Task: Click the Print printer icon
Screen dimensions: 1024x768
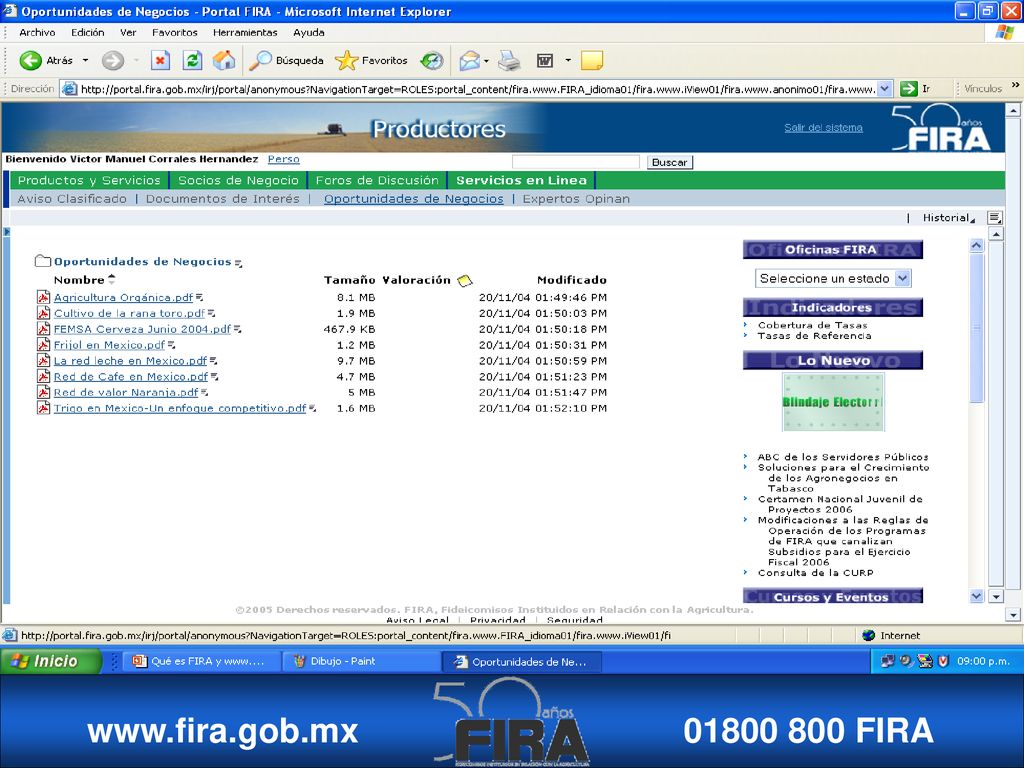Action: (509, 61)
